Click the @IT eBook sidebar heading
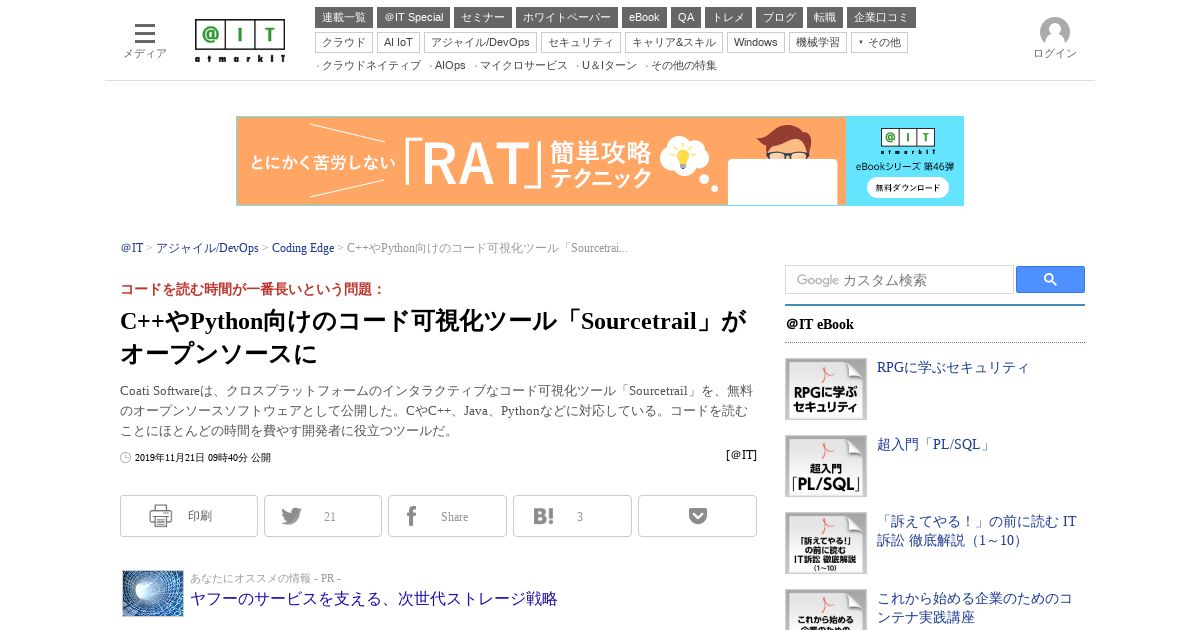The width and height of the screenshot is (1200, 630). tap(819, 324)
